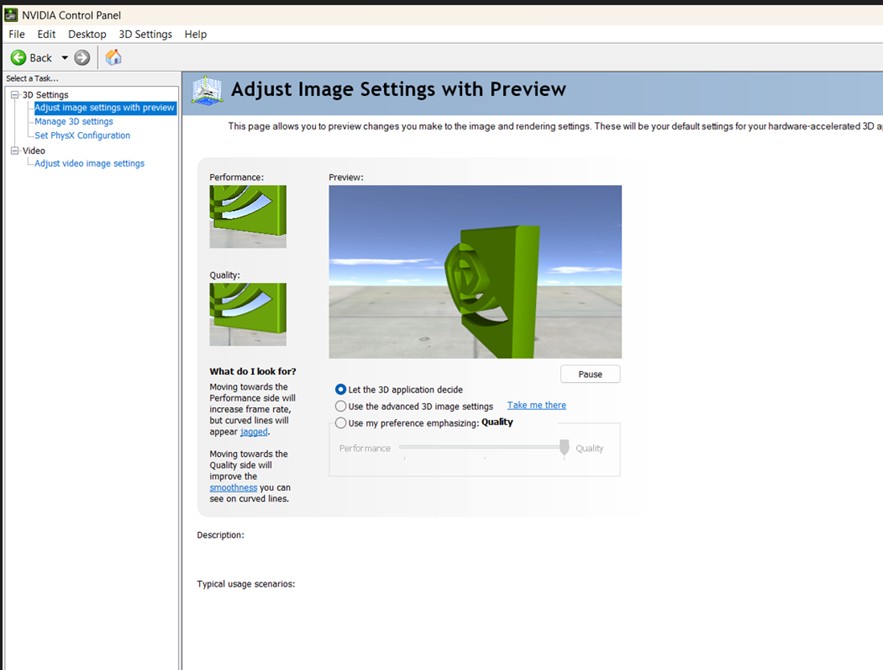Open the 3D Settings menu in menu bar
Screen dimensions: 883x670
[145, 34]
